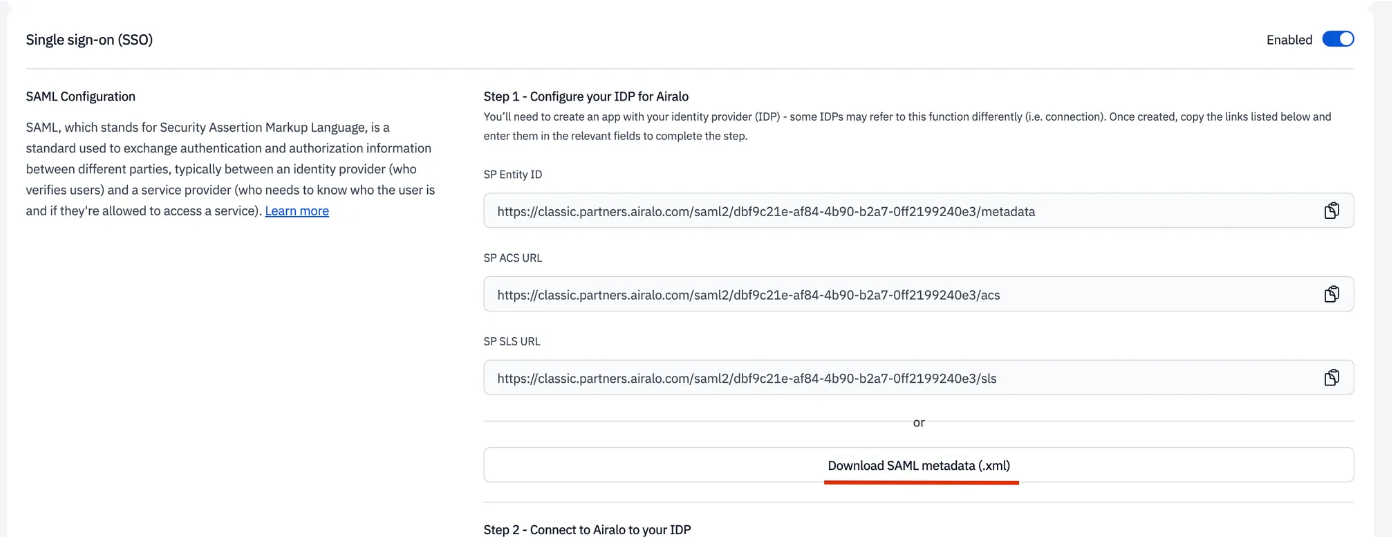
Task: Disable the Single sign-on Enabled switch
Action: point(1338,39)
